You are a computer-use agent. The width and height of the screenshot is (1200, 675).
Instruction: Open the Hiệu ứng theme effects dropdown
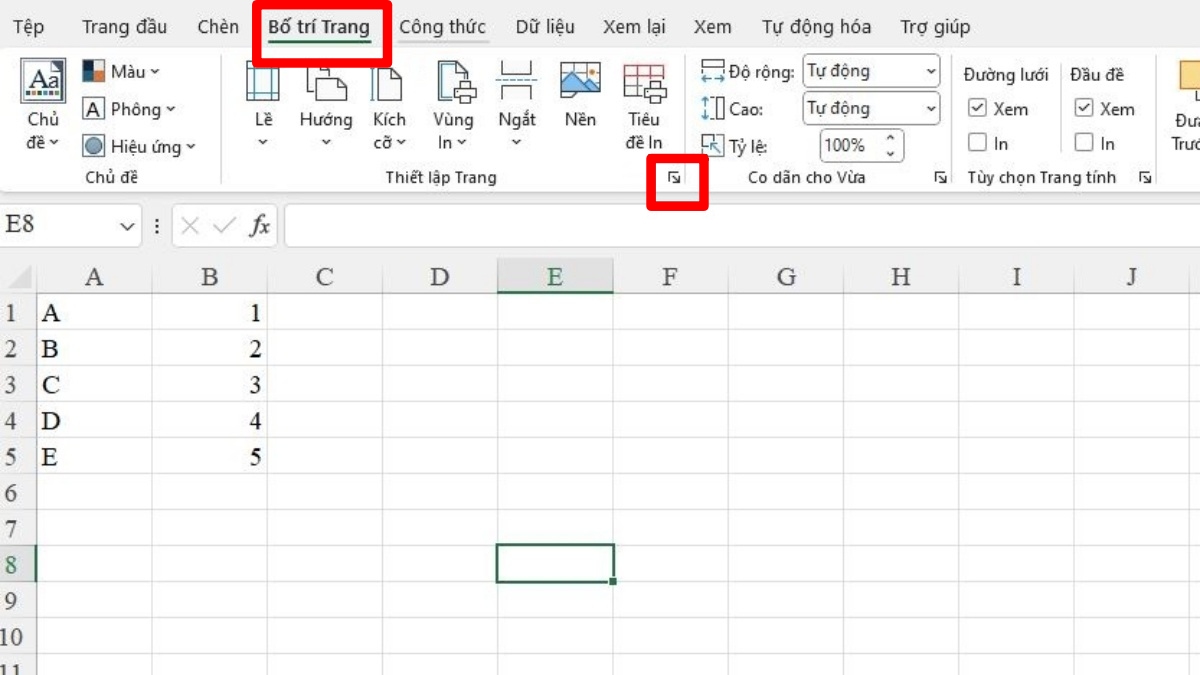139,146
